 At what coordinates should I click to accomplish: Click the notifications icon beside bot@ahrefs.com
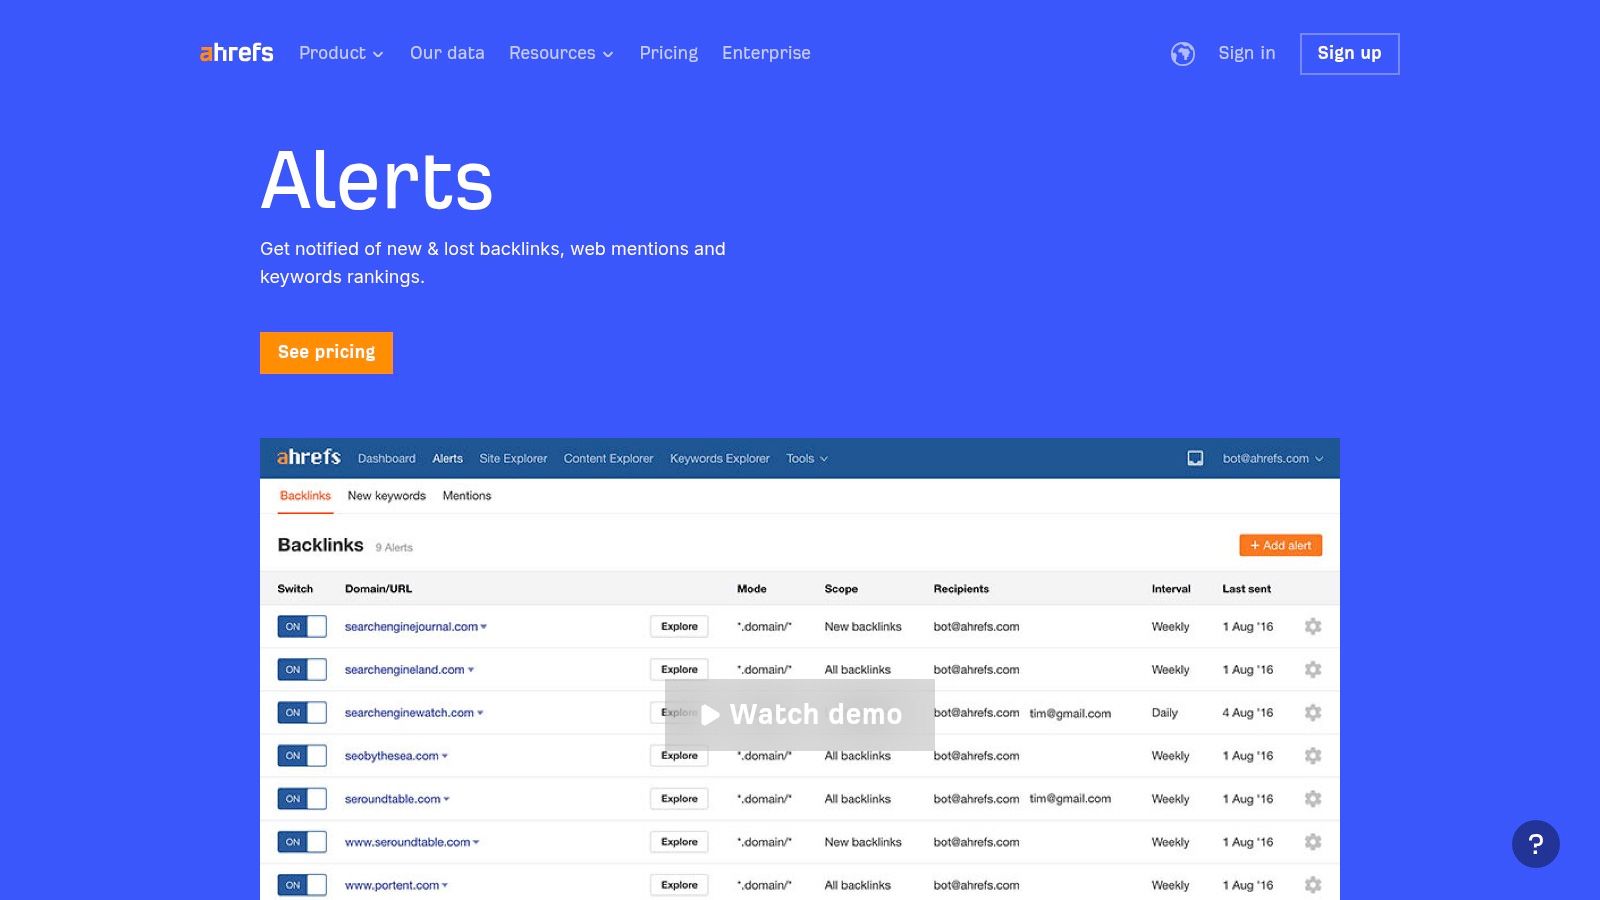coord(1194,458)
